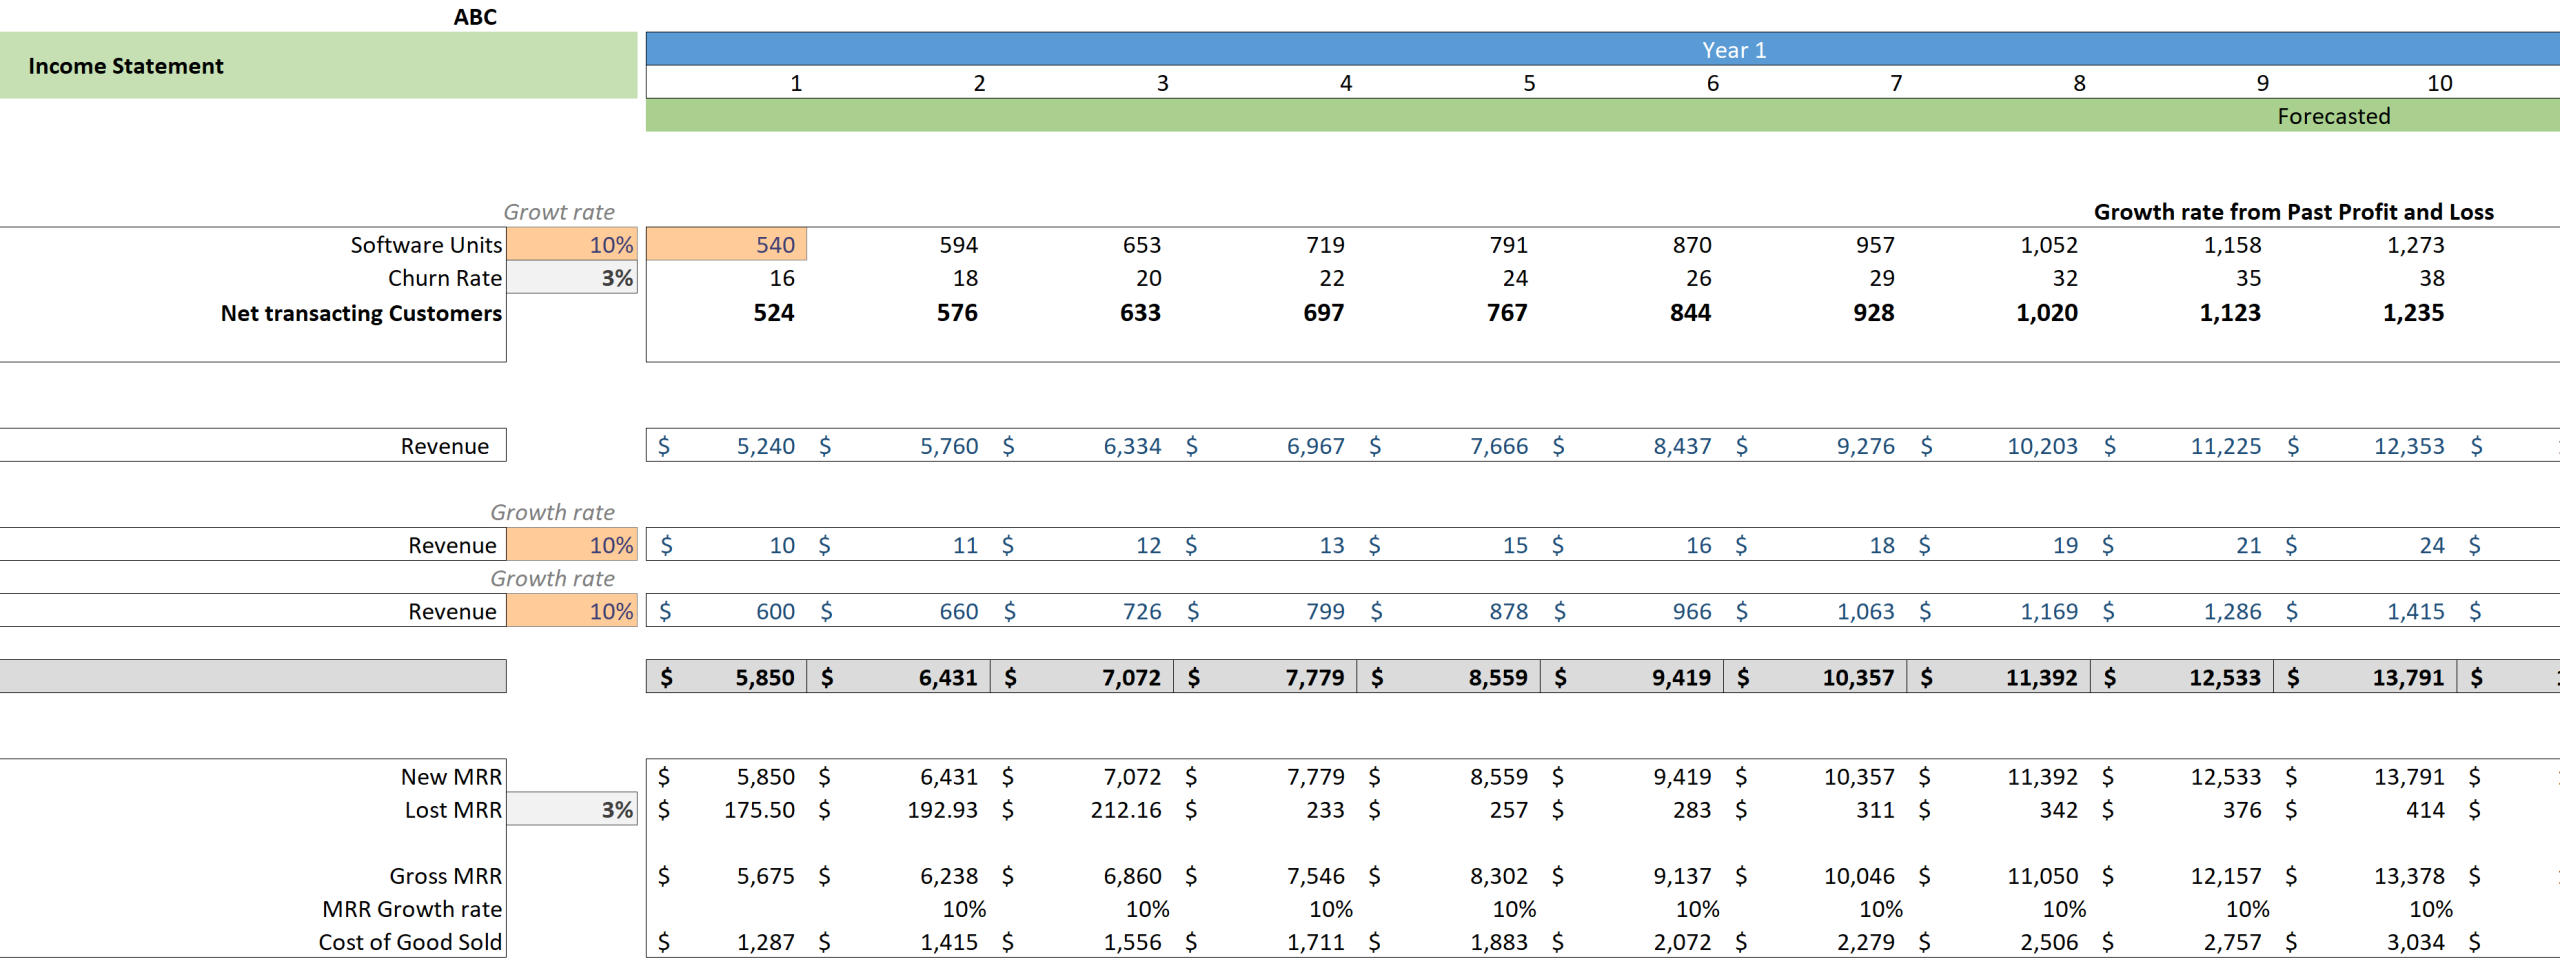Click the New MRR label

tap(451, 777)
